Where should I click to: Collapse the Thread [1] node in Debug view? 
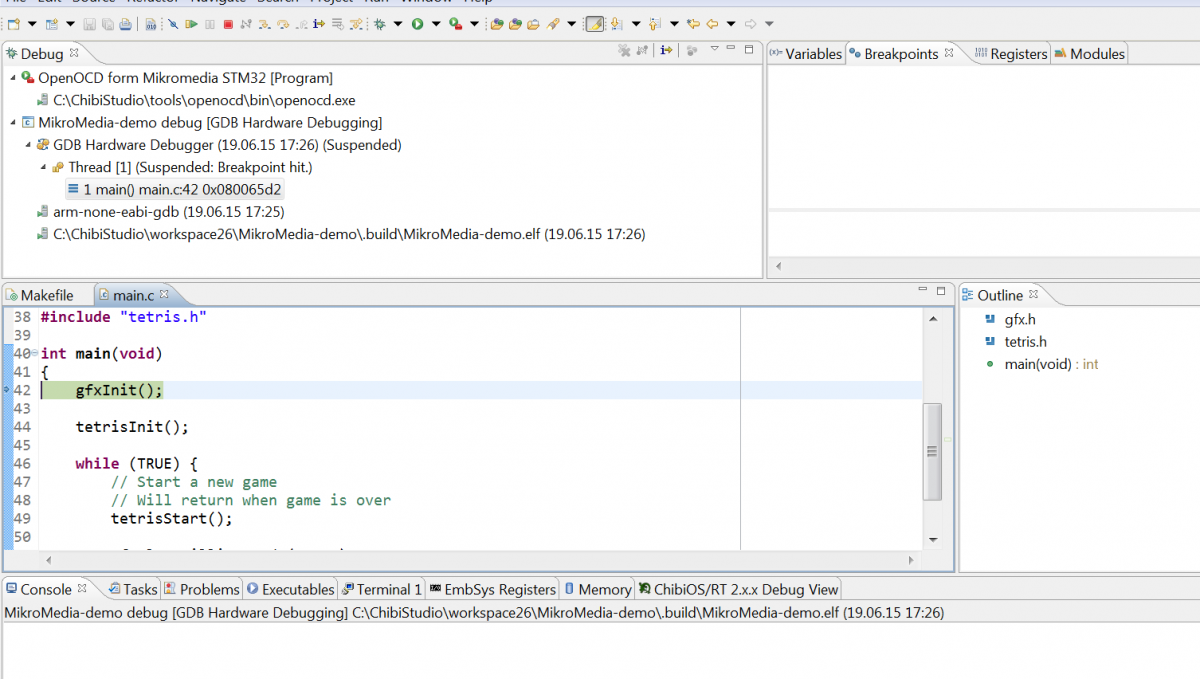click(41, 167)
